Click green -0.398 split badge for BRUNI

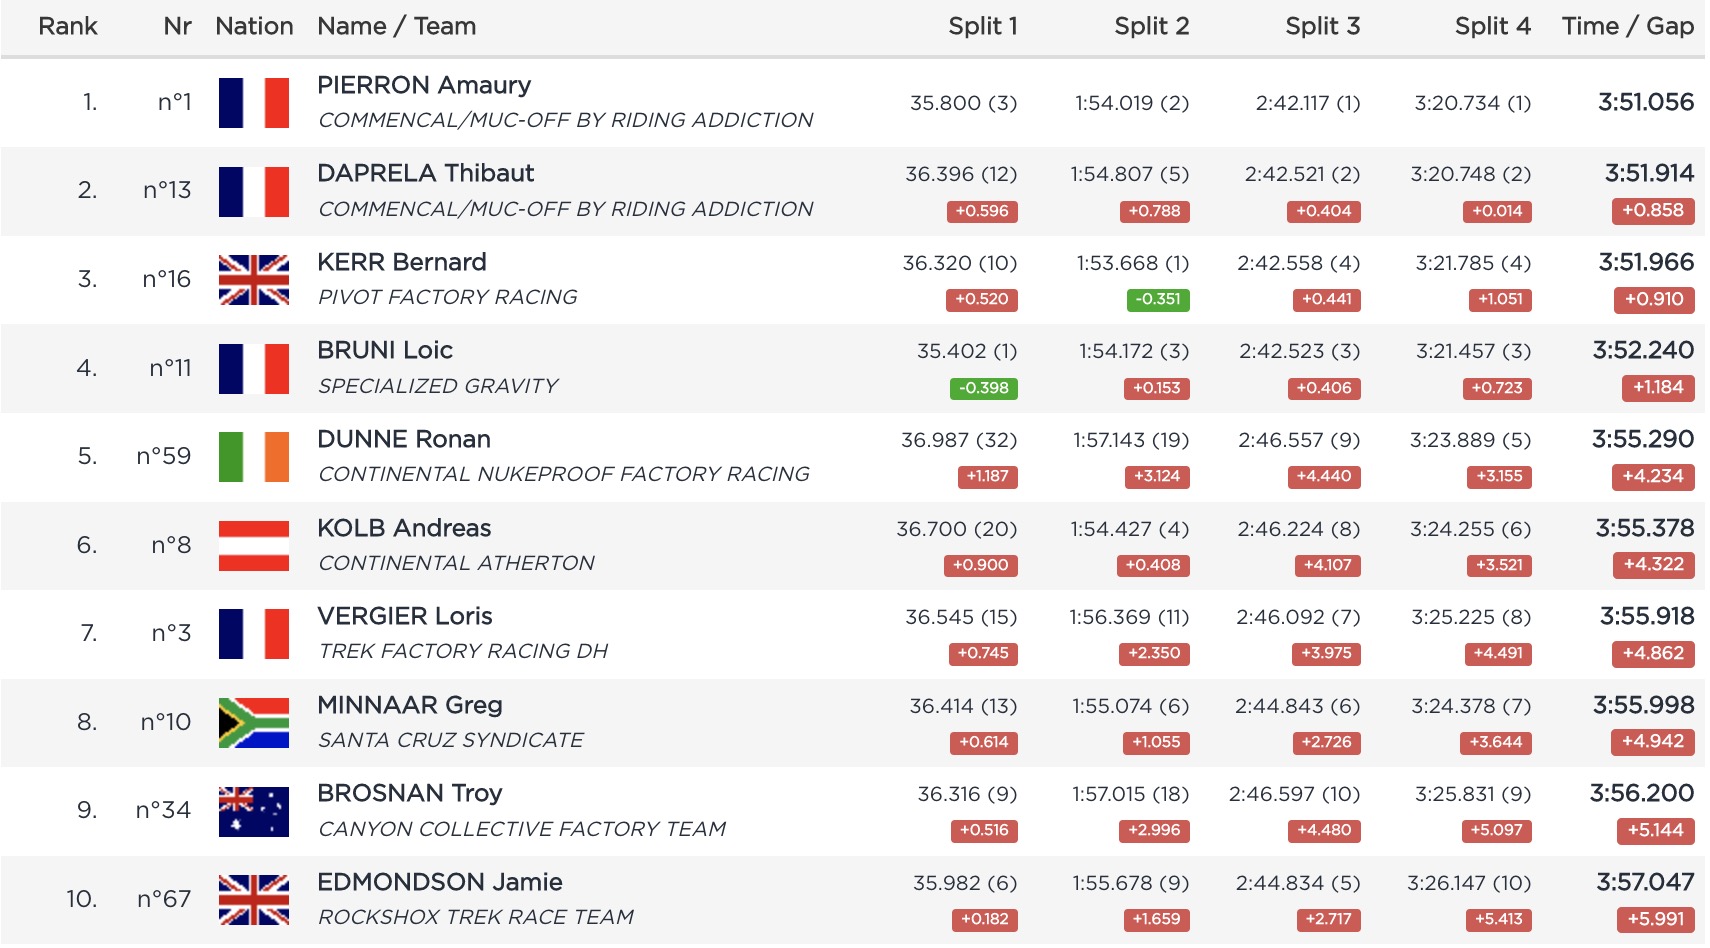coord(983,388)
